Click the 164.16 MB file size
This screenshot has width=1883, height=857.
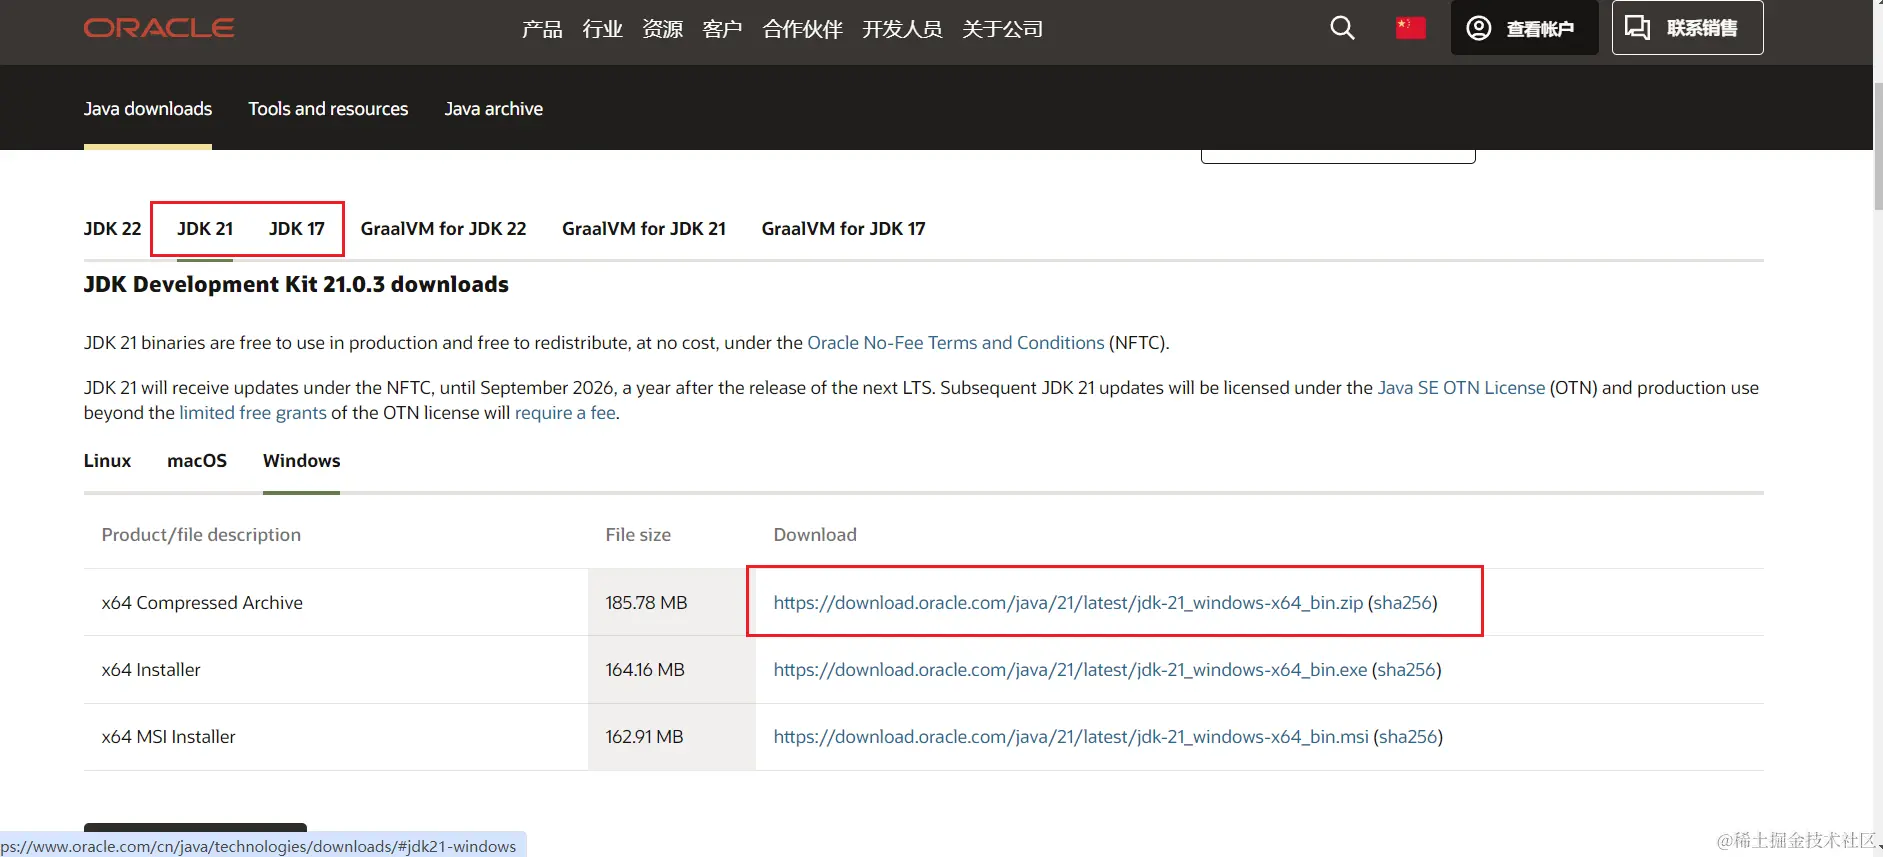coord(645,670)
